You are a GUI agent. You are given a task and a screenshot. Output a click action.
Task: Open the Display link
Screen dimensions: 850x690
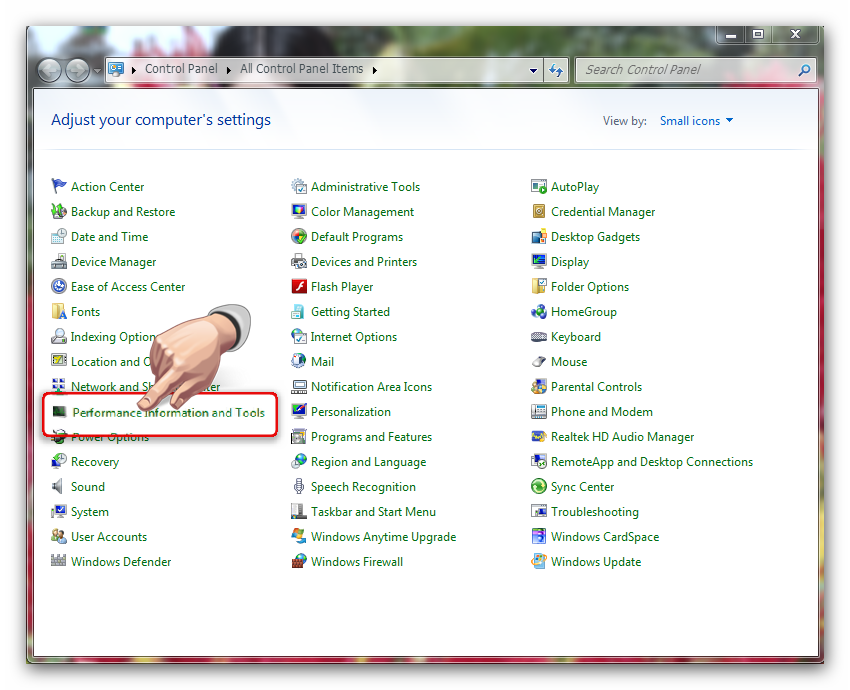point(570,262)
